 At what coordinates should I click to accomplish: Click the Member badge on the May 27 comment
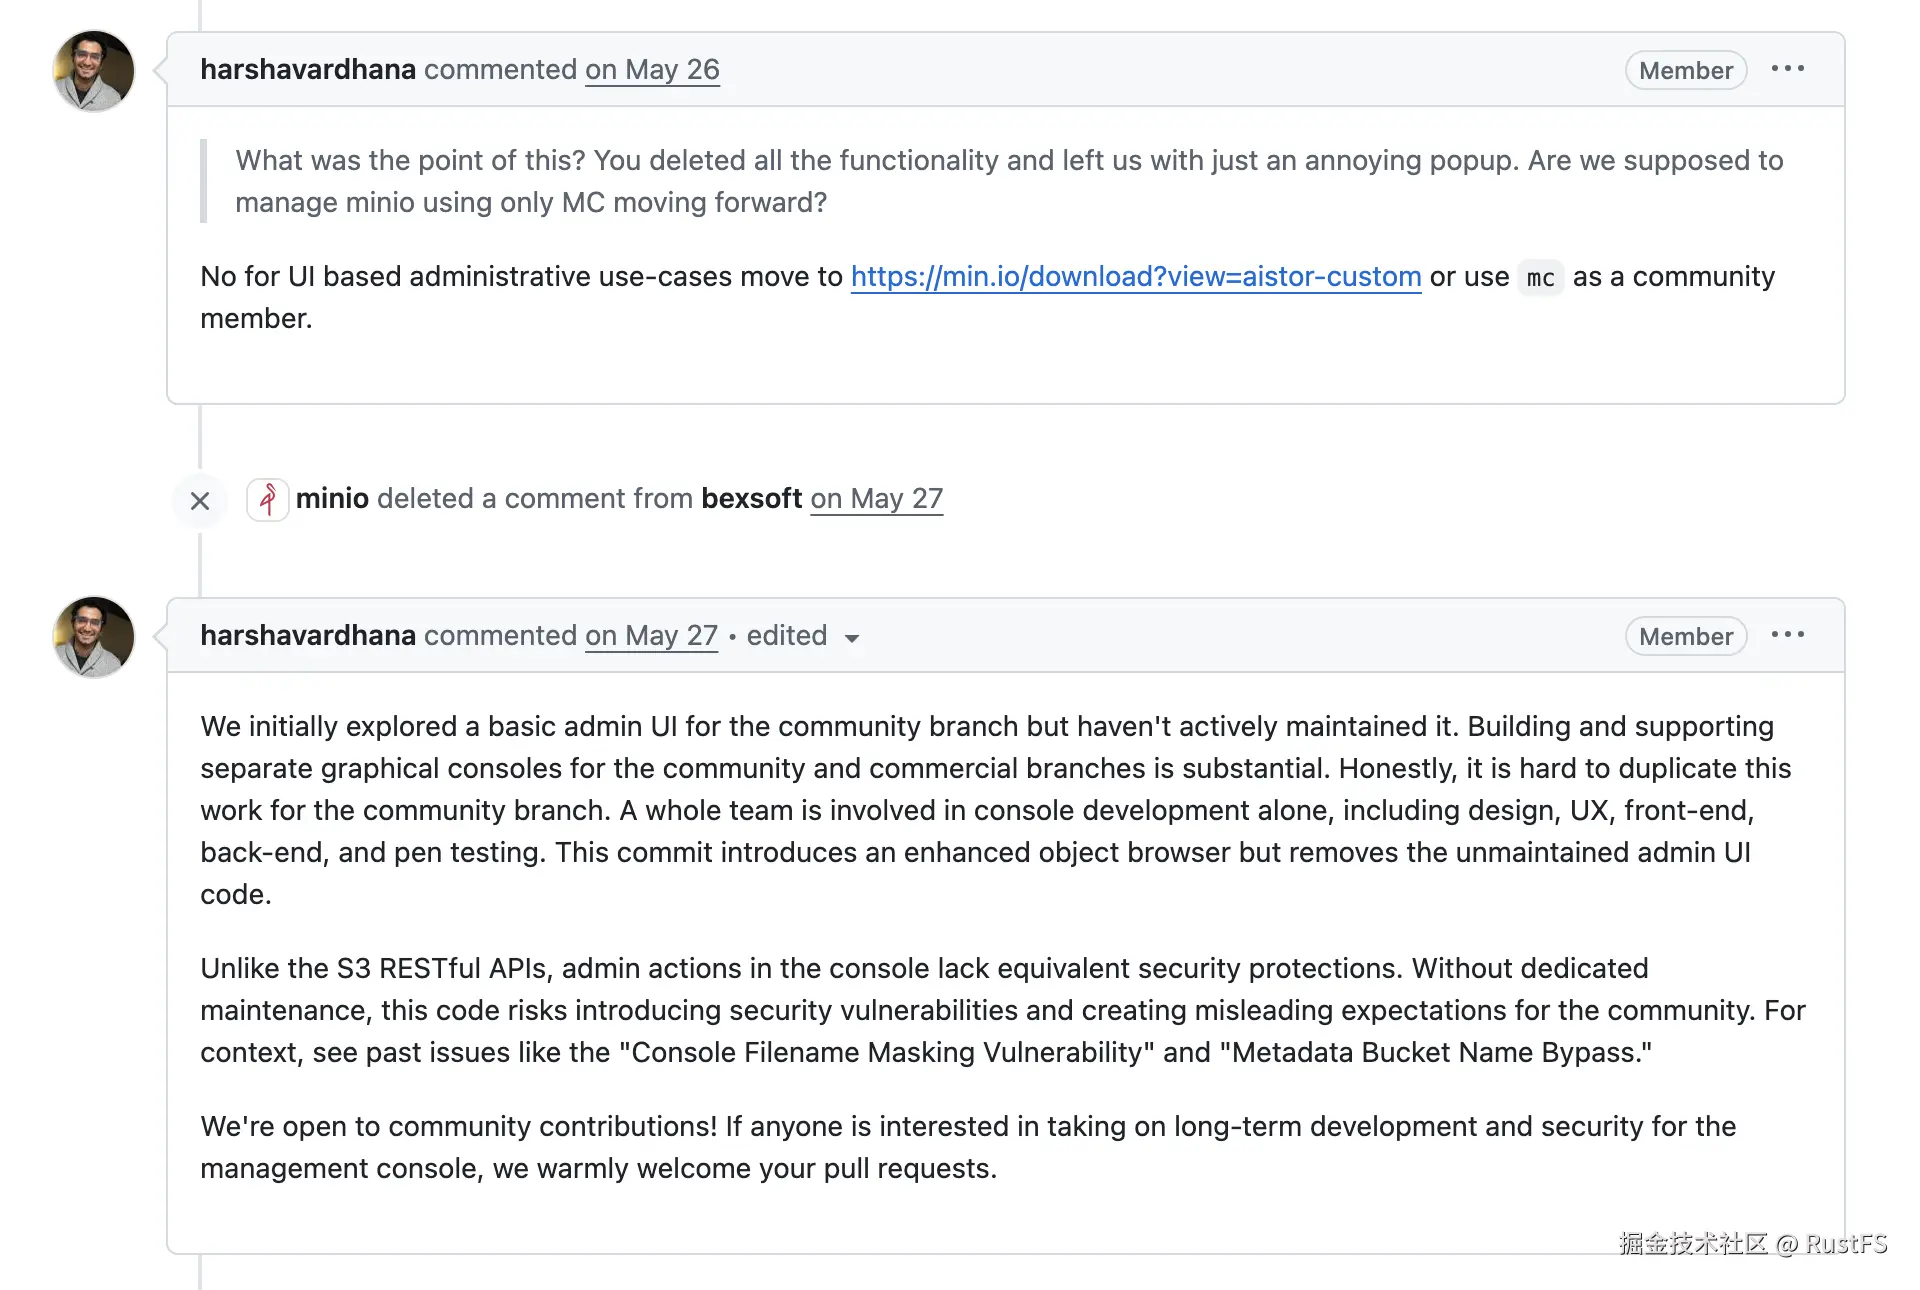[1685, 637]
